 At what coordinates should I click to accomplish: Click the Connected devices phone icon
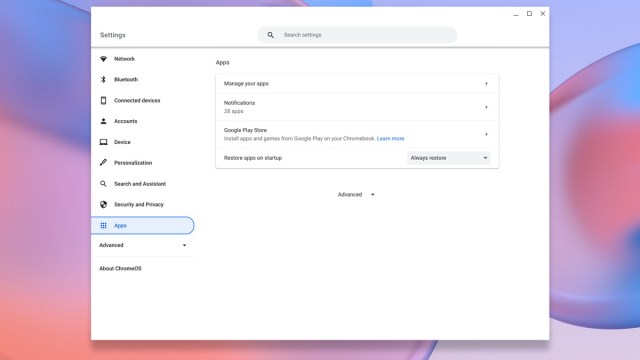pyautogui.click(x=103, y=100)
